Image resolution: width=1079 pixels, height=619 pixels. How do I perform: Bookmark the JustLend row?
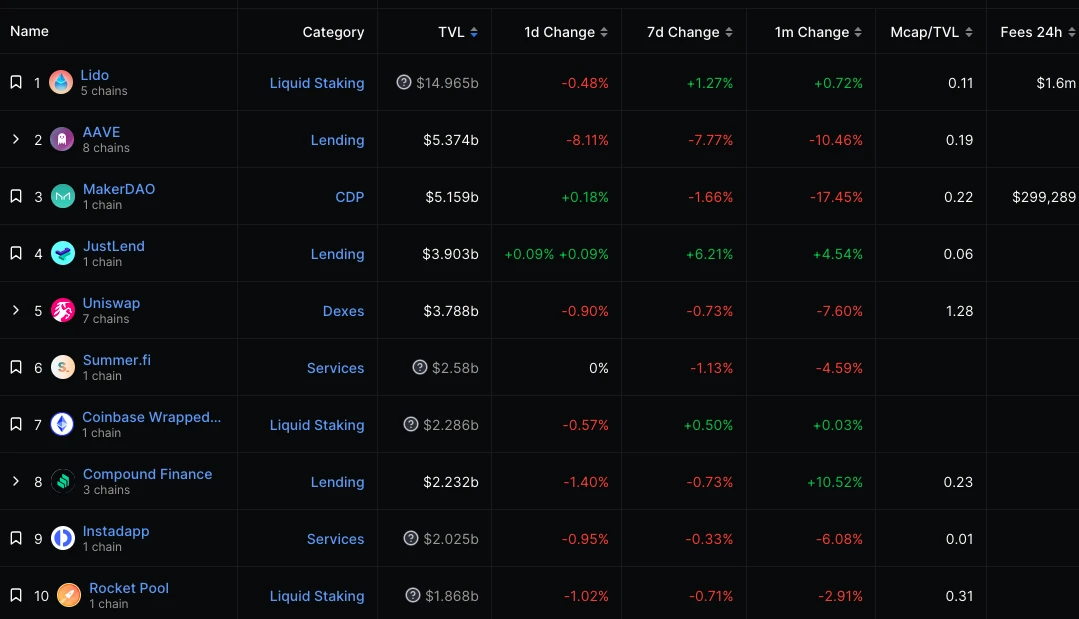[16, 254]
